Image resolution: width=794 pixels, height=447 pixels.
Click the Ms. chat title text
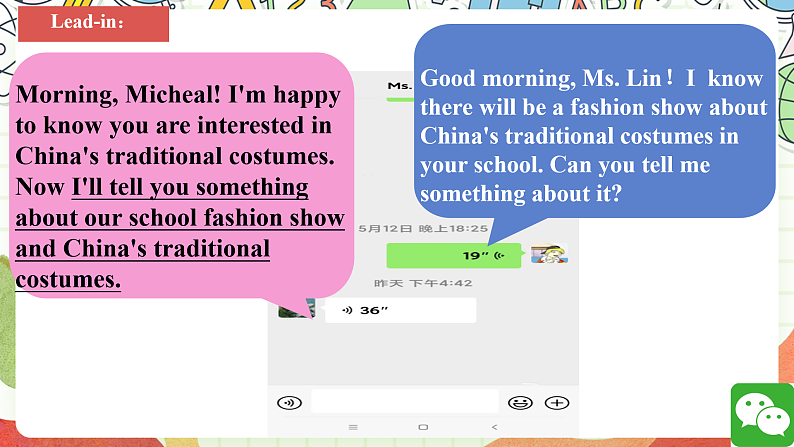point(400,86)
